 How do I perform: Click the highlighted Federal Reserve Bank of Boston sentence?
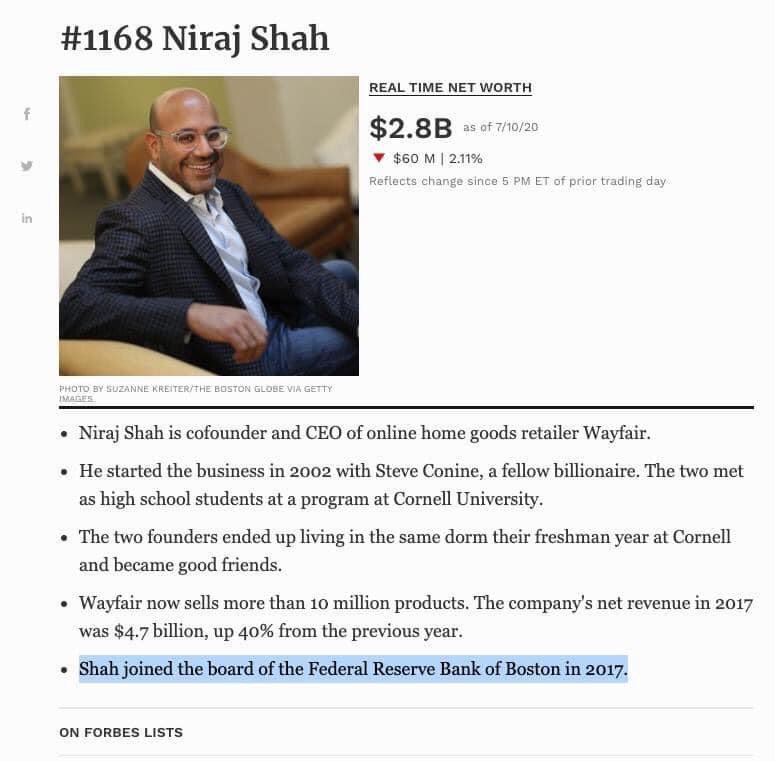click(x=353, y=669)
